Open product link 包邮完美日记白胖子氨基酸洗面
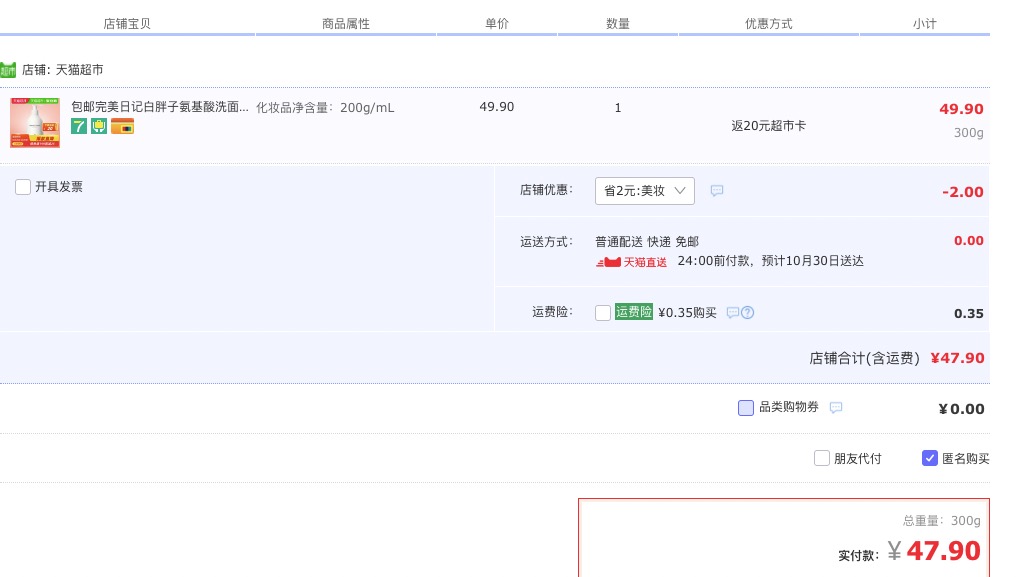Image resolution: width=1024 pixels, height=577 pixels. [159, 107]
